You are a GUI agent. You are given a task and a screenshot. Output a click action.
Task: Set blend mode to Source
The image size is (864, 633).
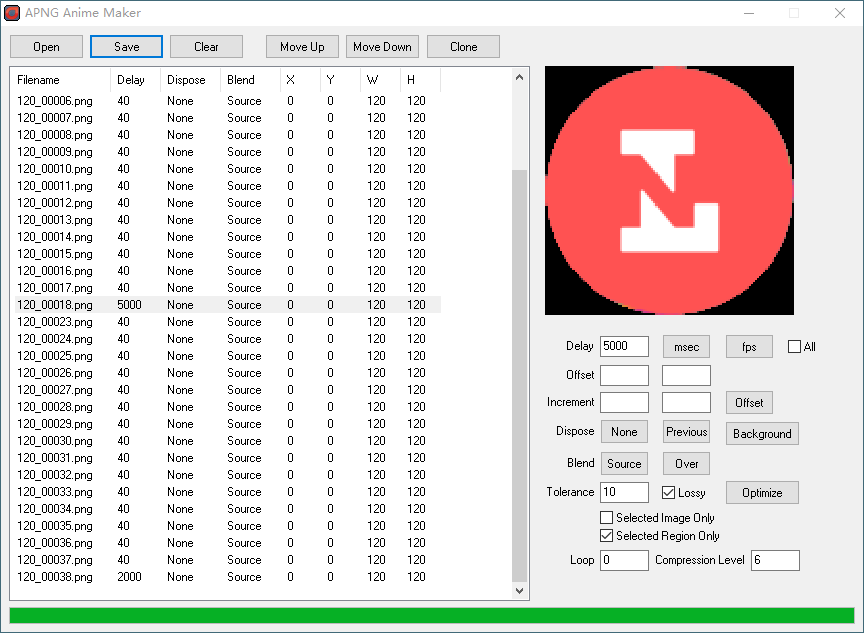click(x=624, y=464)
